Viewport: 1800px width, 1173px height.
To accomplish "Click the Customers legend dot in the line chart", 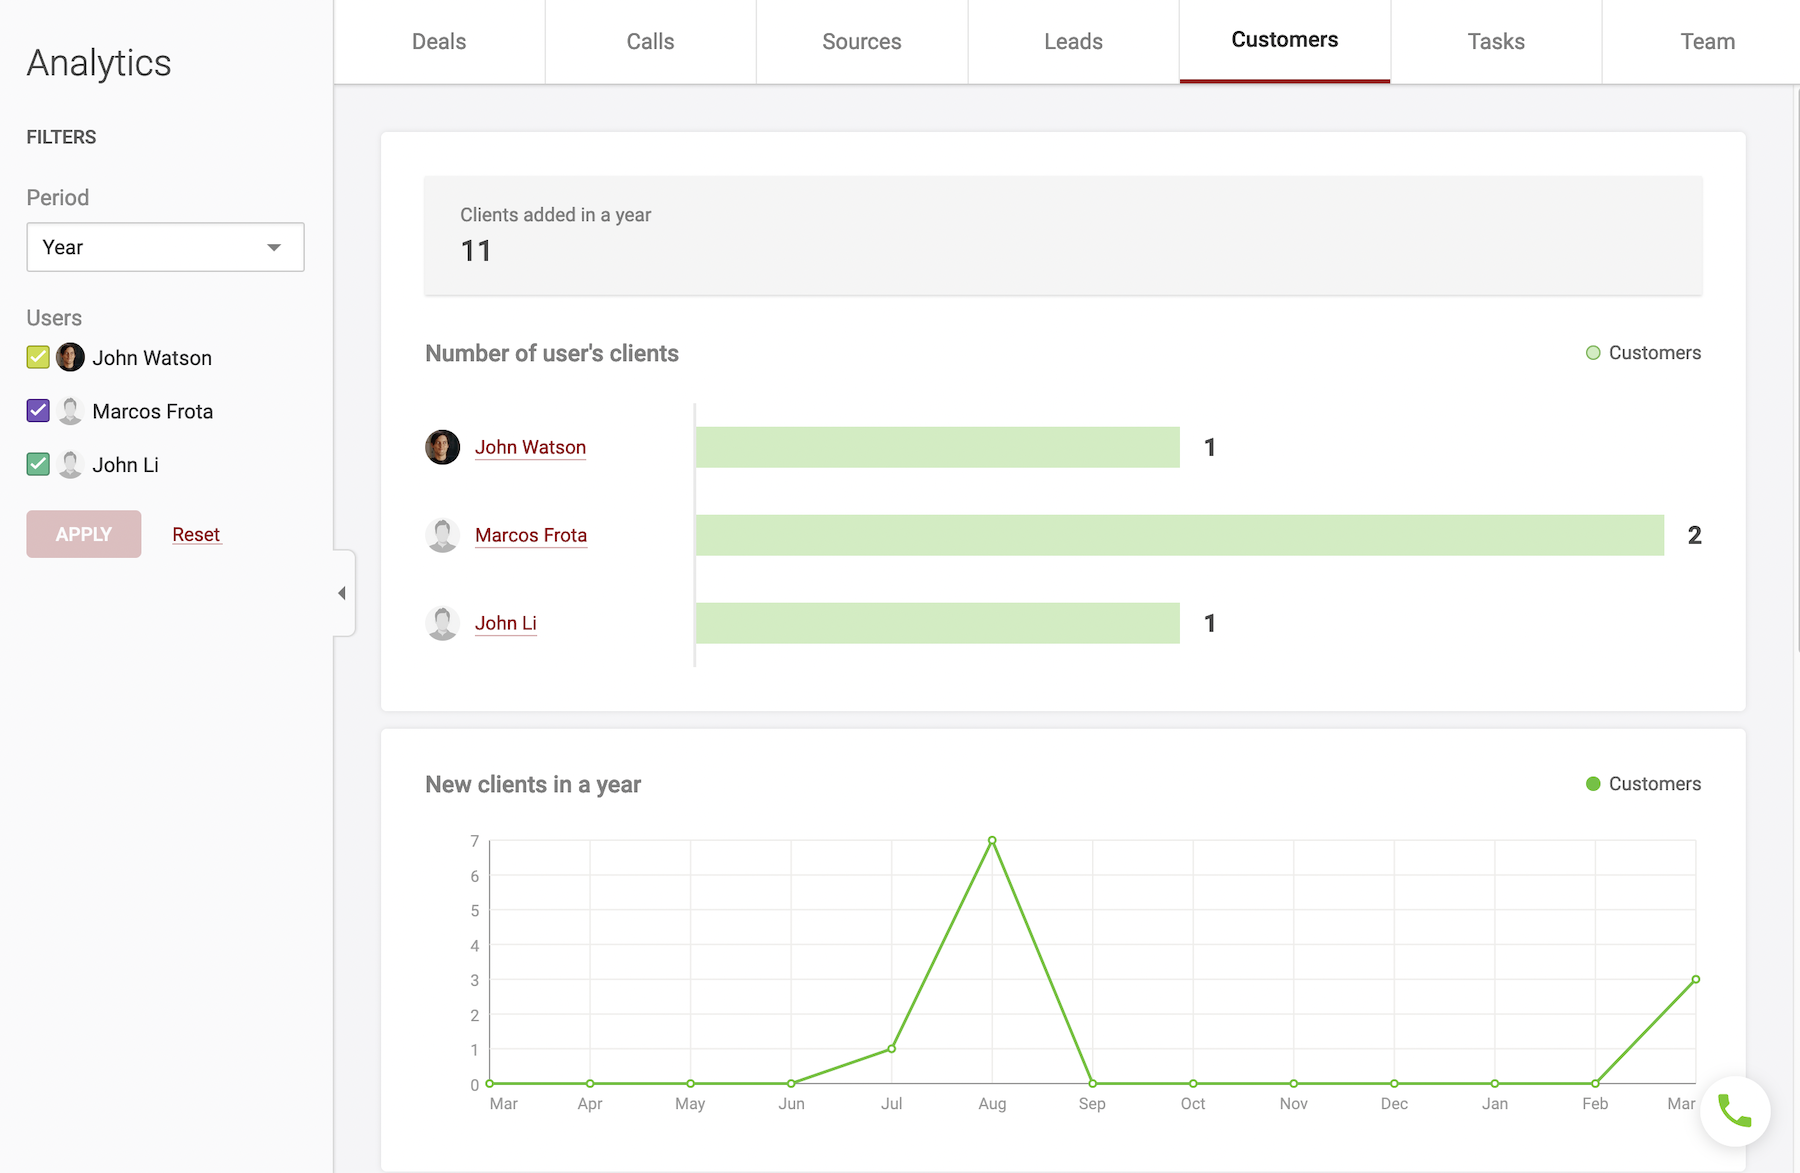I will tap(1593, 784).
